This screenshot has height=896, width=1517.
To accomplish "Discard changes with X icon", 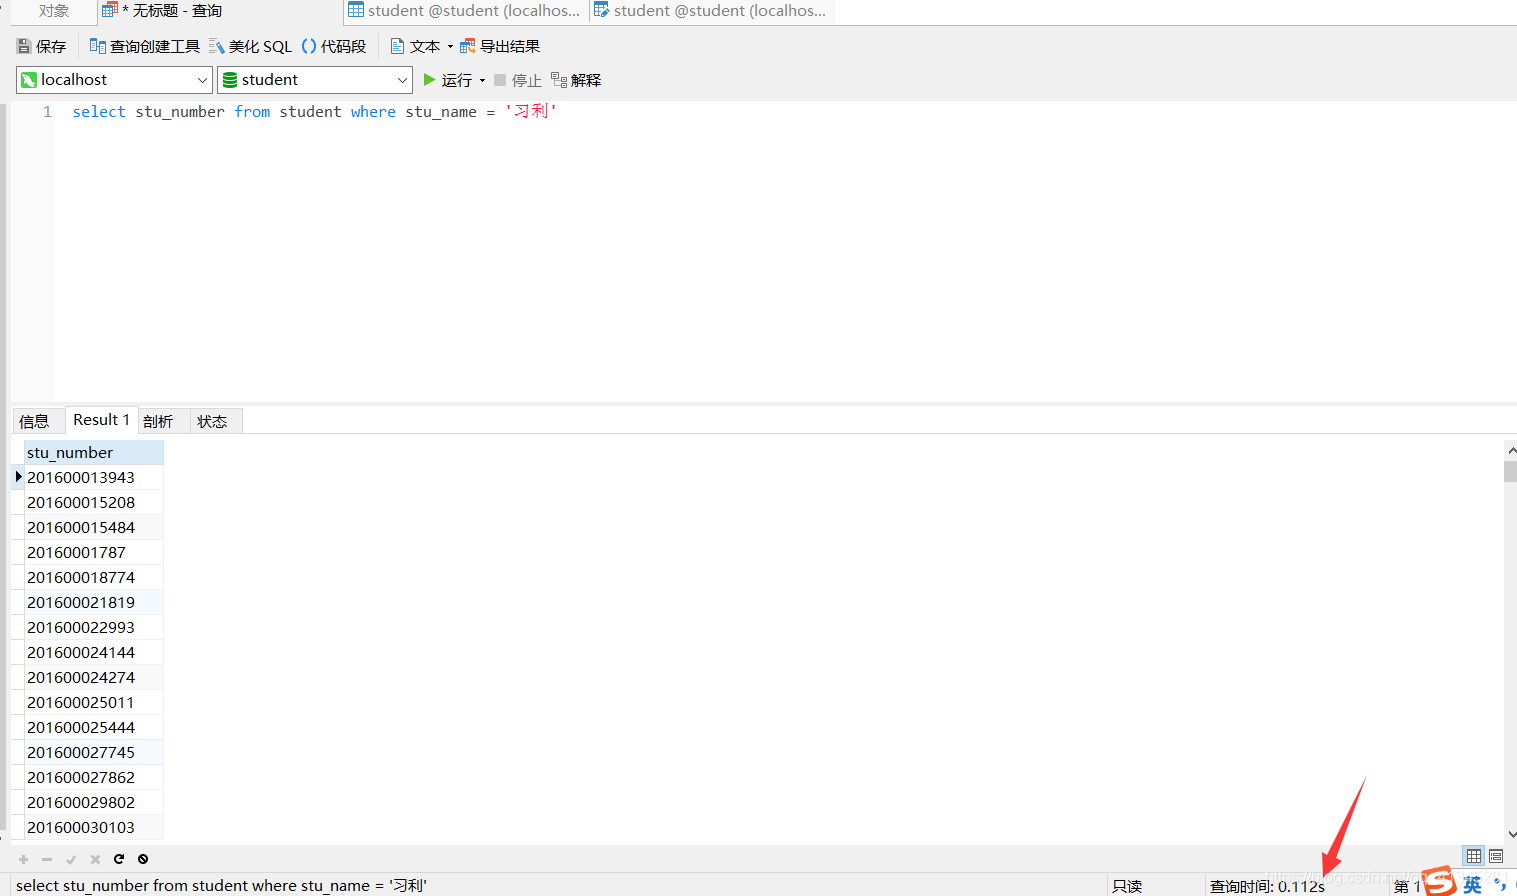I will coord(95,859).
